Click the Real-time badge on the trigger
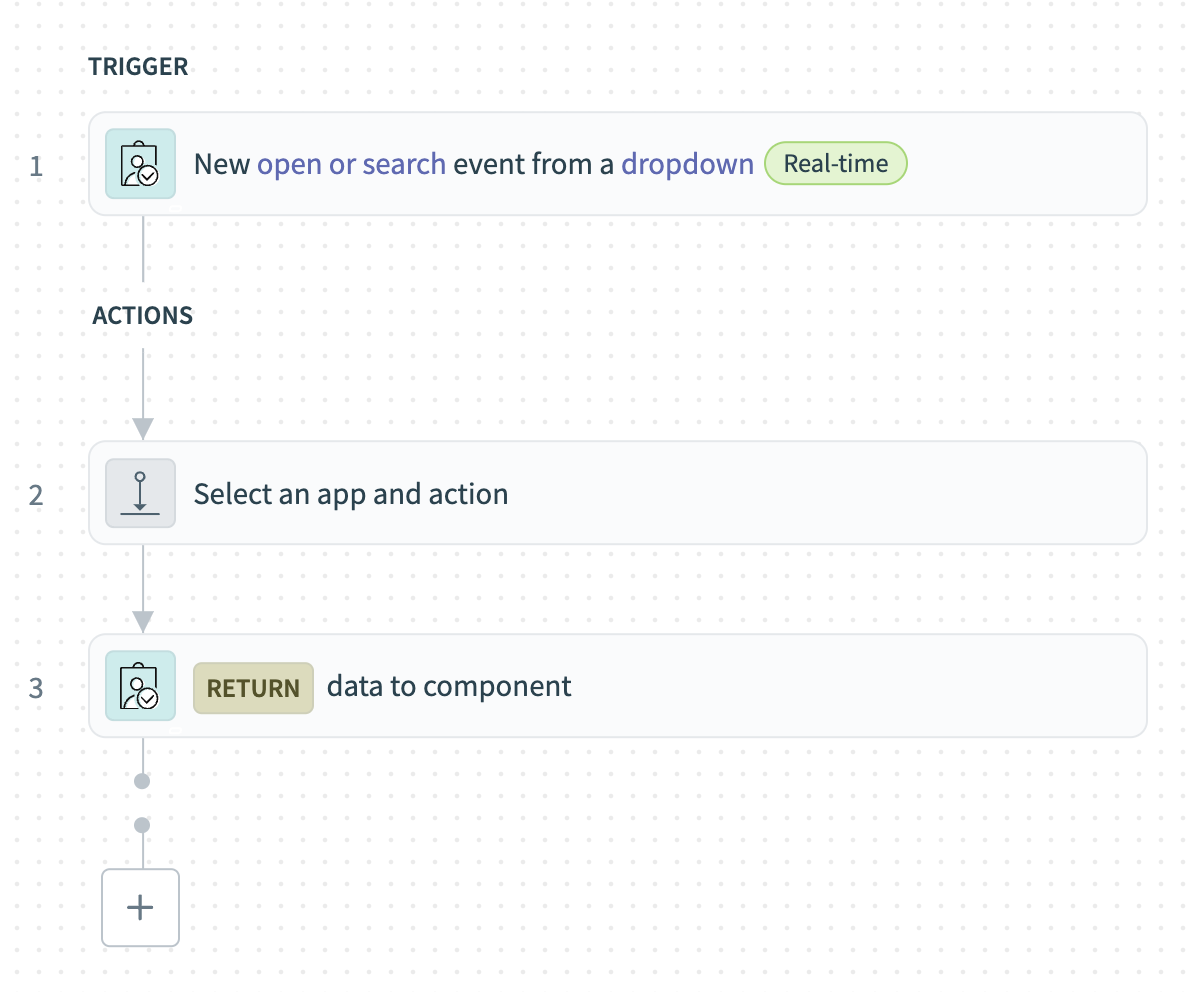The width and height of the screenshot is (1198, 992). pos(835,164)
